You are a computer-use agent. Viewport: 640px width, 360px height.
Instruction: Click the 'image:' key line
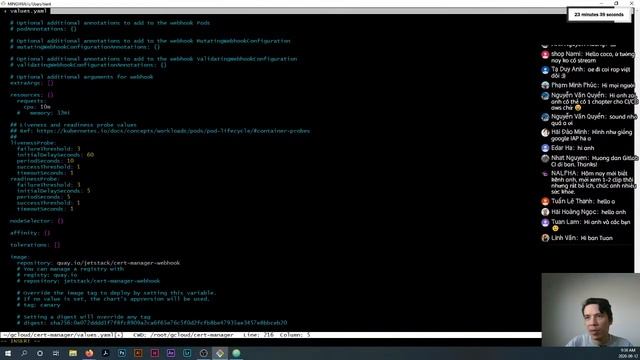coord(20,257)
